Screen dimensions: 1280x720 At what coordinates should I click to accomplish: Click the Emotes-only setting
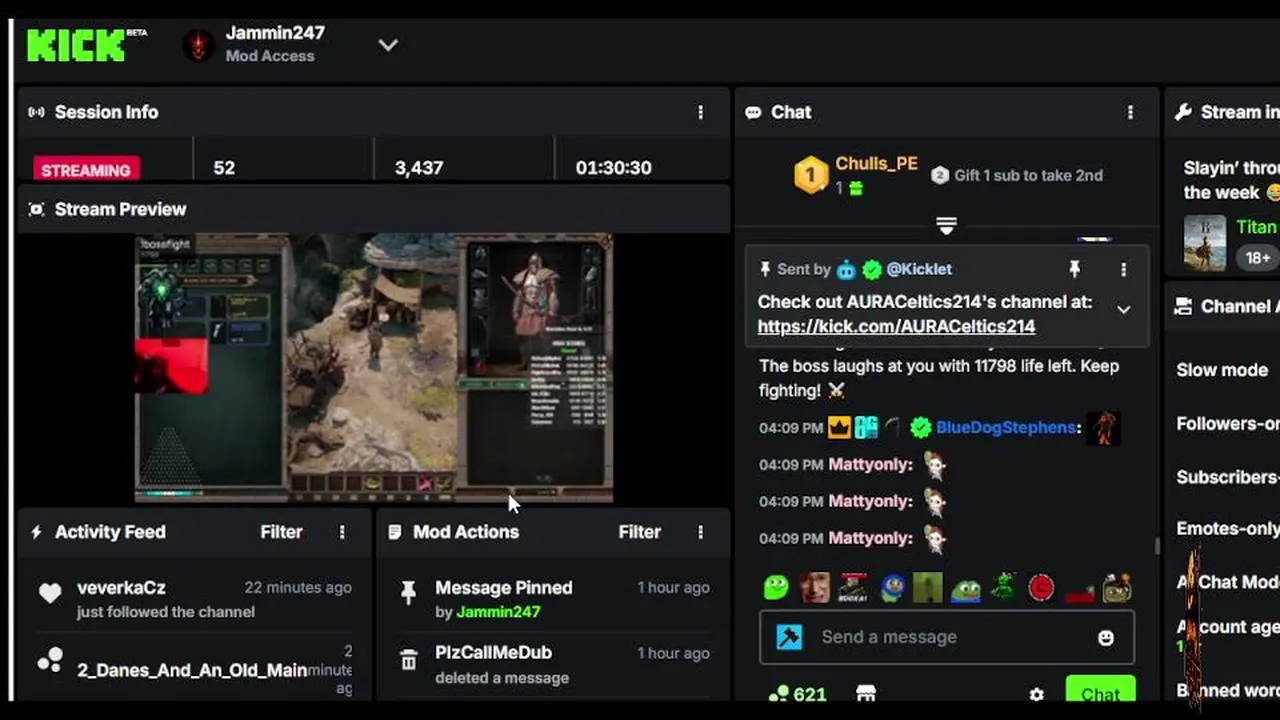click(x=1228, y=529)
